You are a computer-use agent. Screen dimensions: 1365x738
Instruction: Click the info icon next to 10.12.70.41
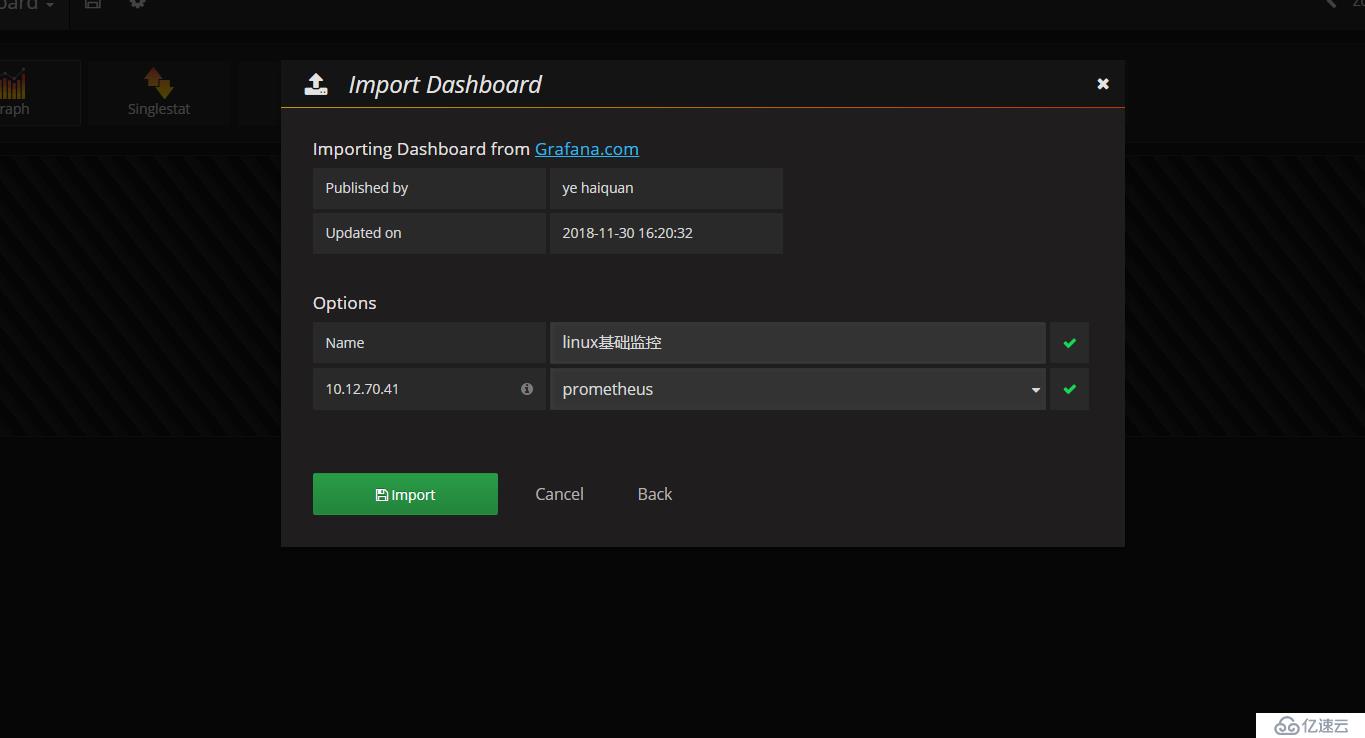tap(527, 389)
